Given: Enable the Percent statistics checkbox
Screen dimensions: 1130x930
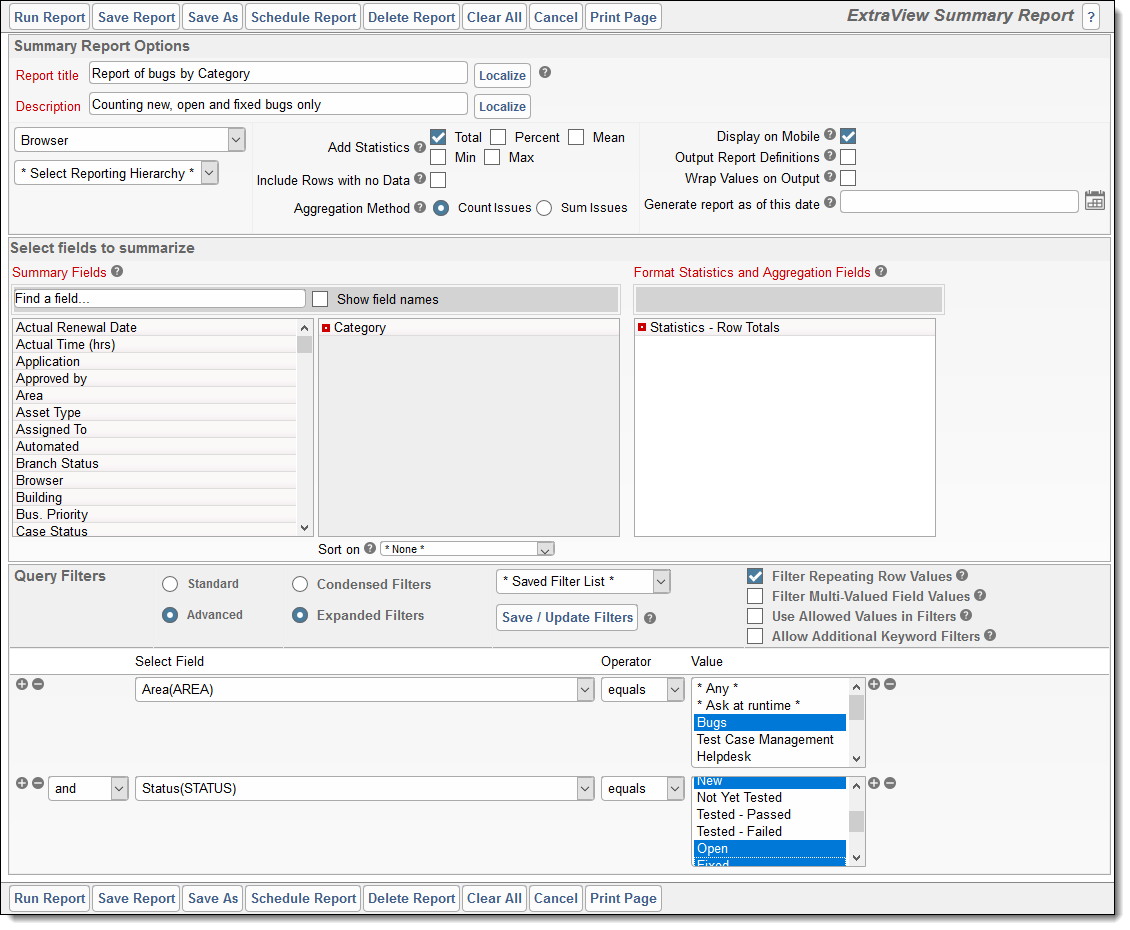Looking at the screenshot, I should [x=498, y=137].
